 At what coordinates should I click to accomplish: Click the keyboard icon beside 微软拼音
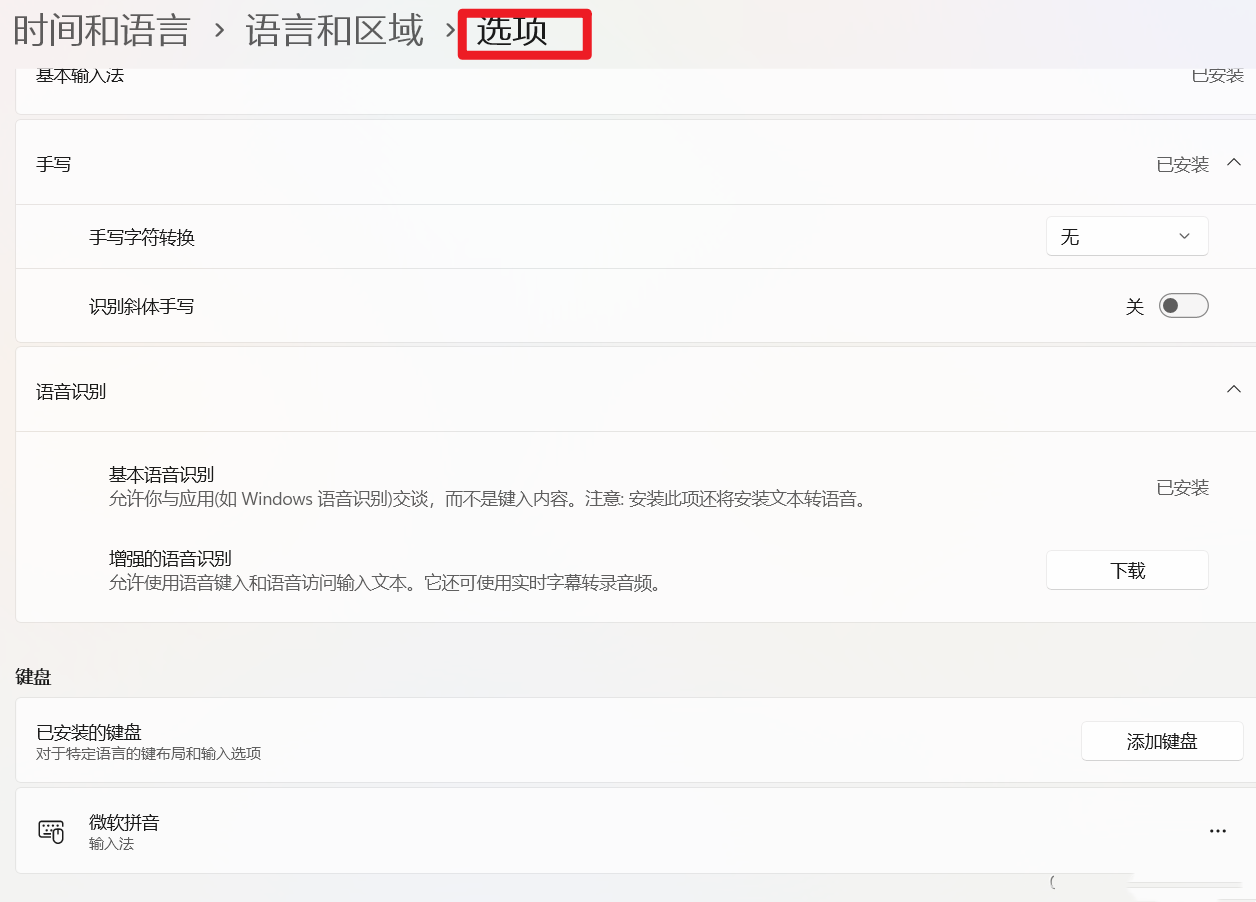tap(51, 830)
